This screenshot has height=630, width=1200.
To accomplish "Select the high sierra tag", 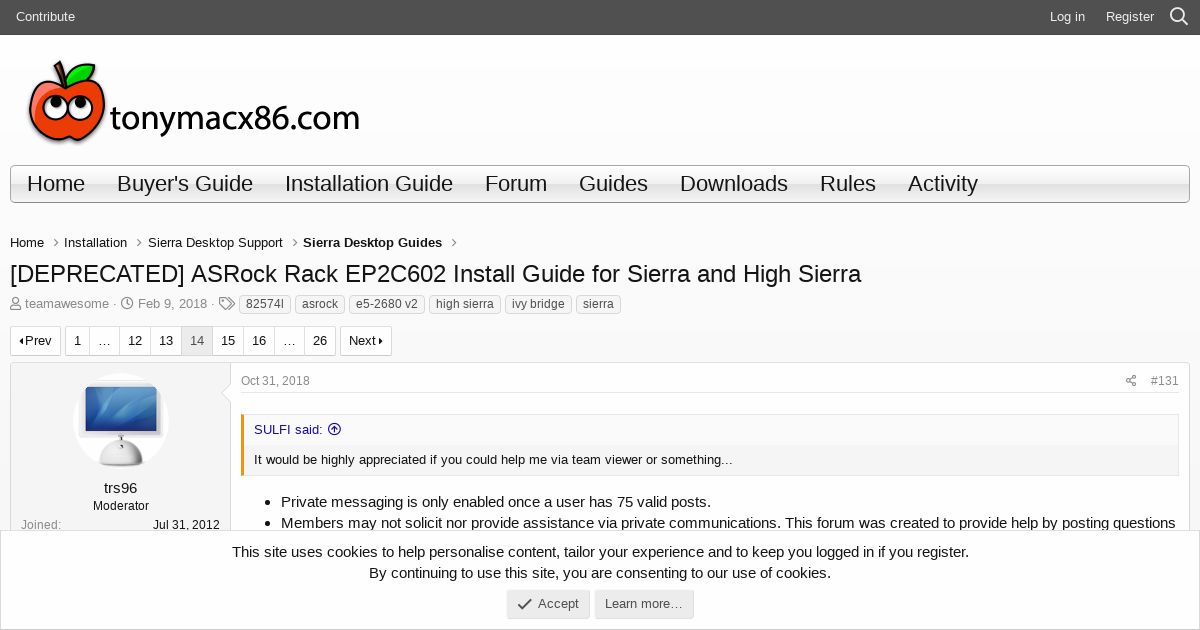I will [465, 304].
